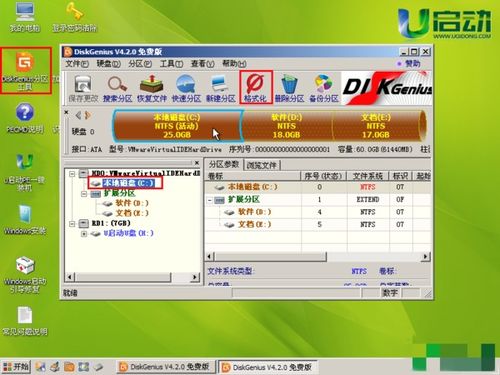Click the 删除分区 delete partition trash icon

[x=289, y=88]
